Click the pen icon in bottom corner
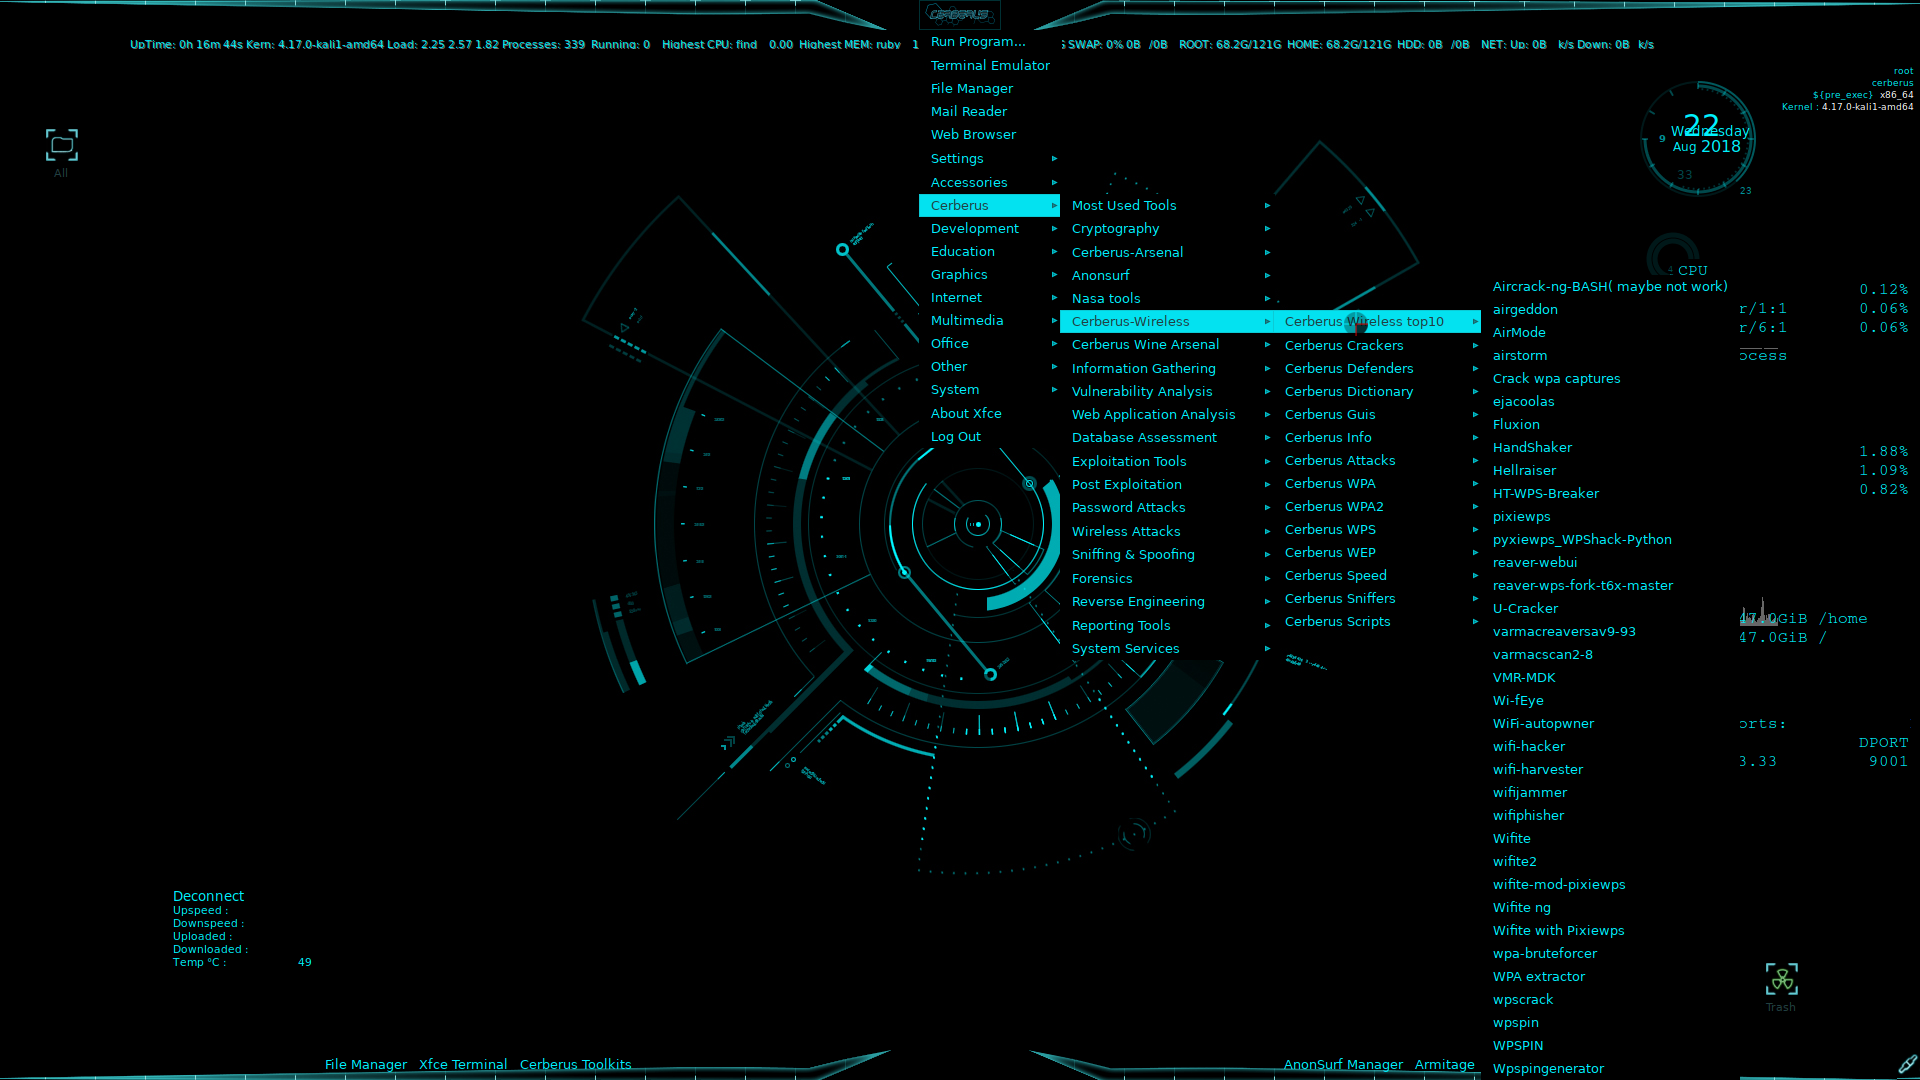Screen dimensions: 1920x1080 coord(1907,1064)
